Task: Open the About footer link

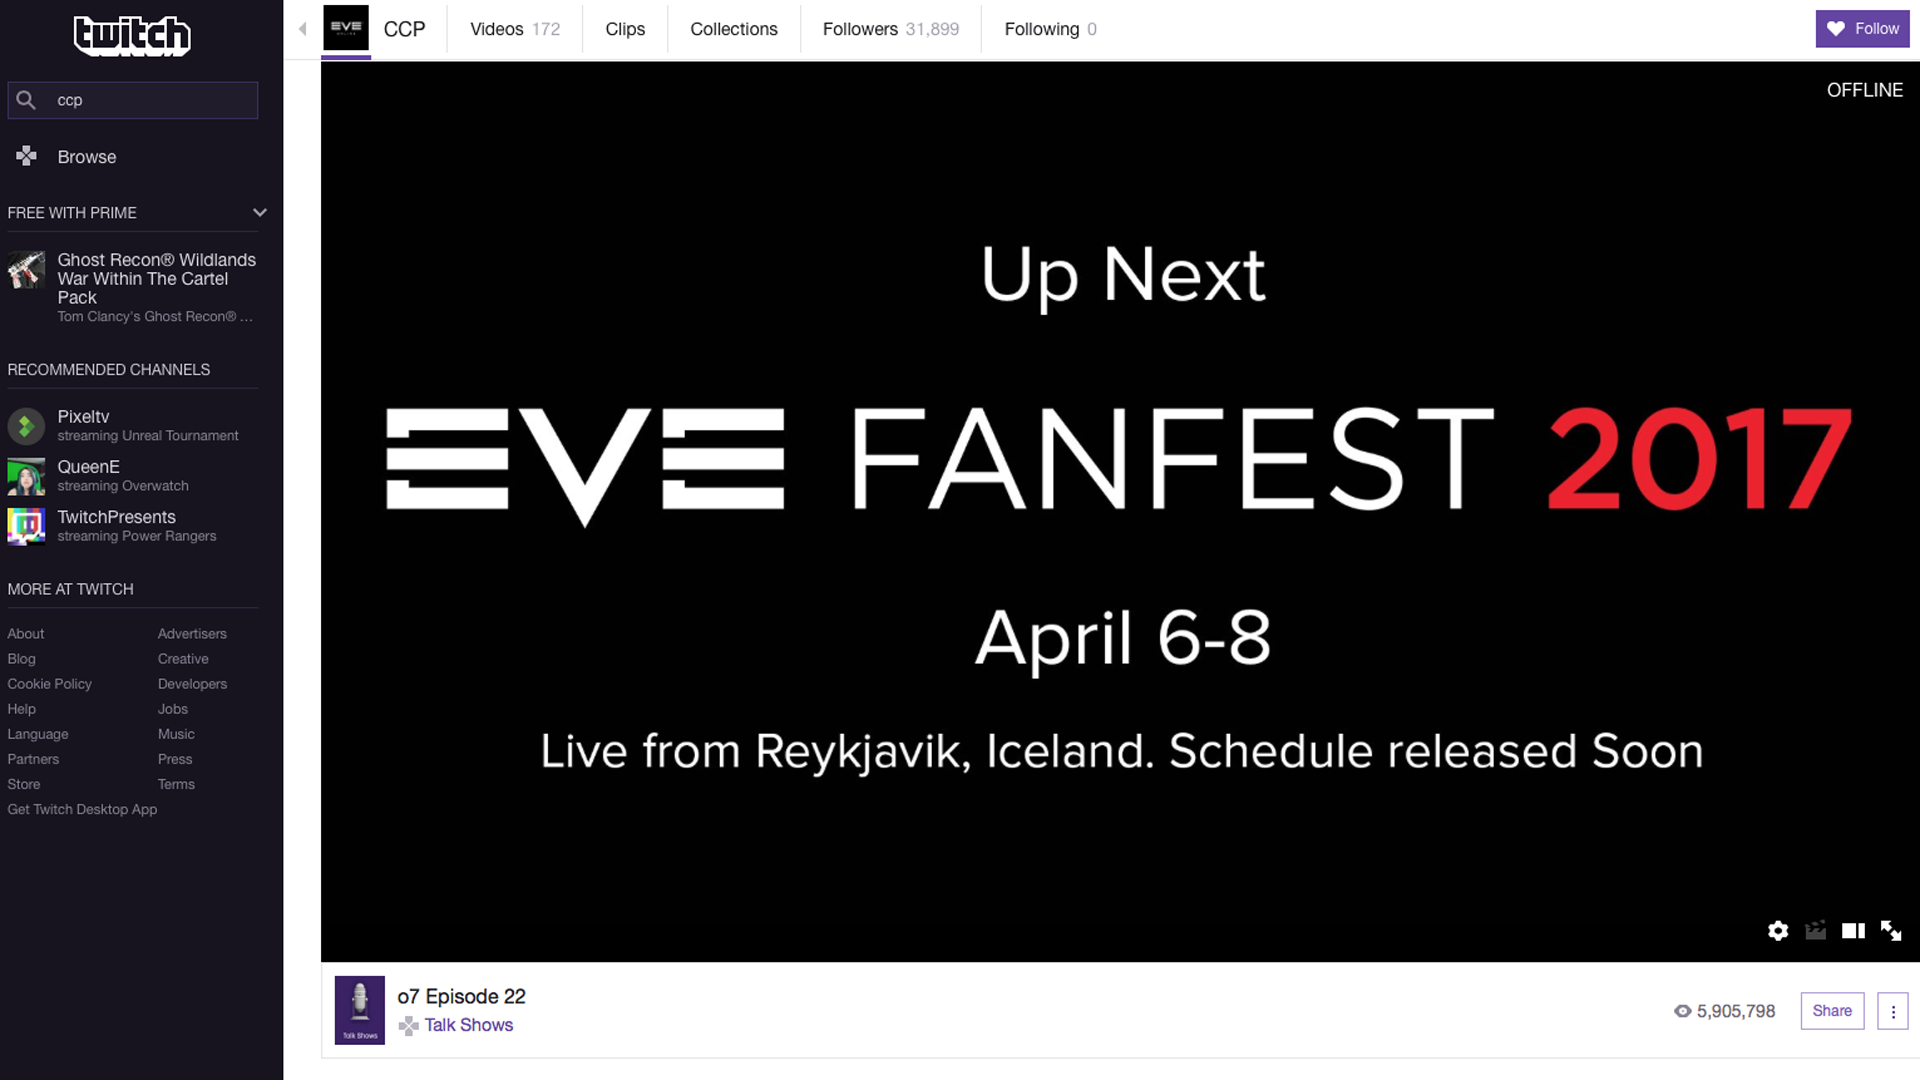Action: [x=26, y=634]
